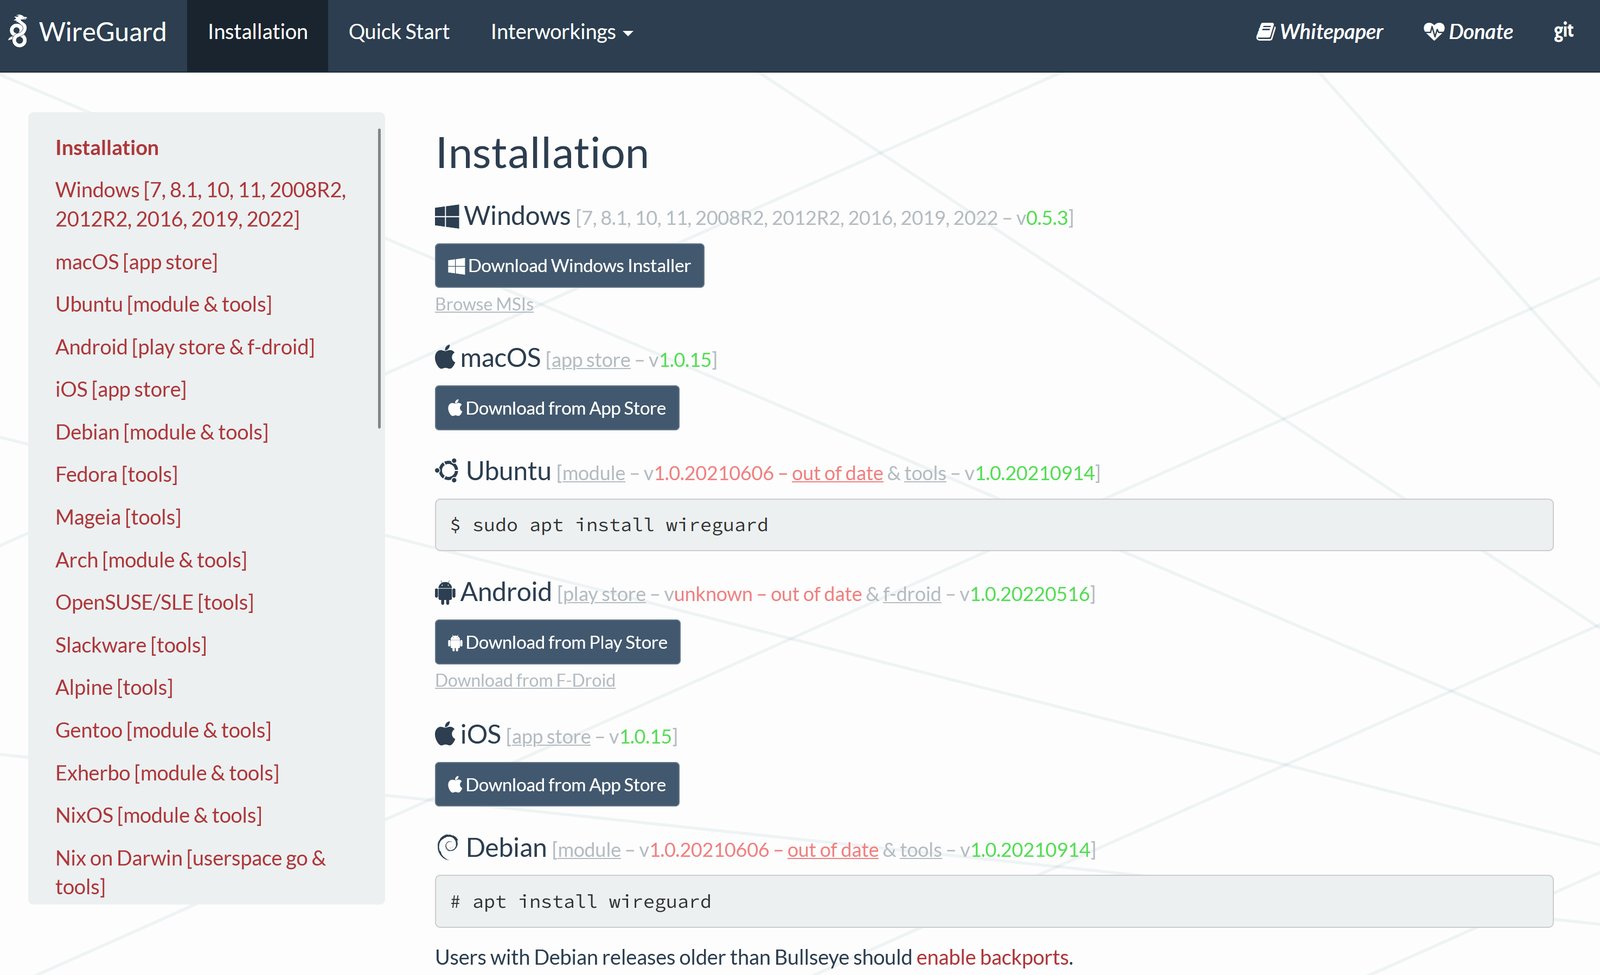Click the enable backports link

[x=992, y=957]
